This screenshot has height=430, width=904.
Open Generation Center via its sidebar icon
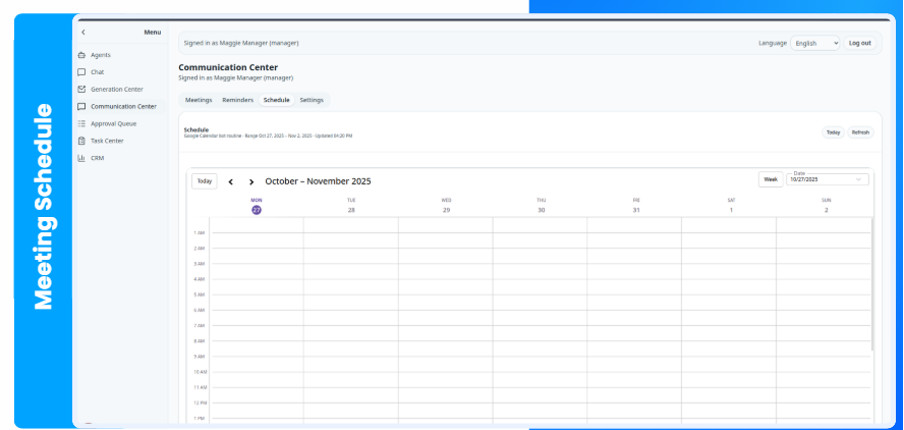81,89
